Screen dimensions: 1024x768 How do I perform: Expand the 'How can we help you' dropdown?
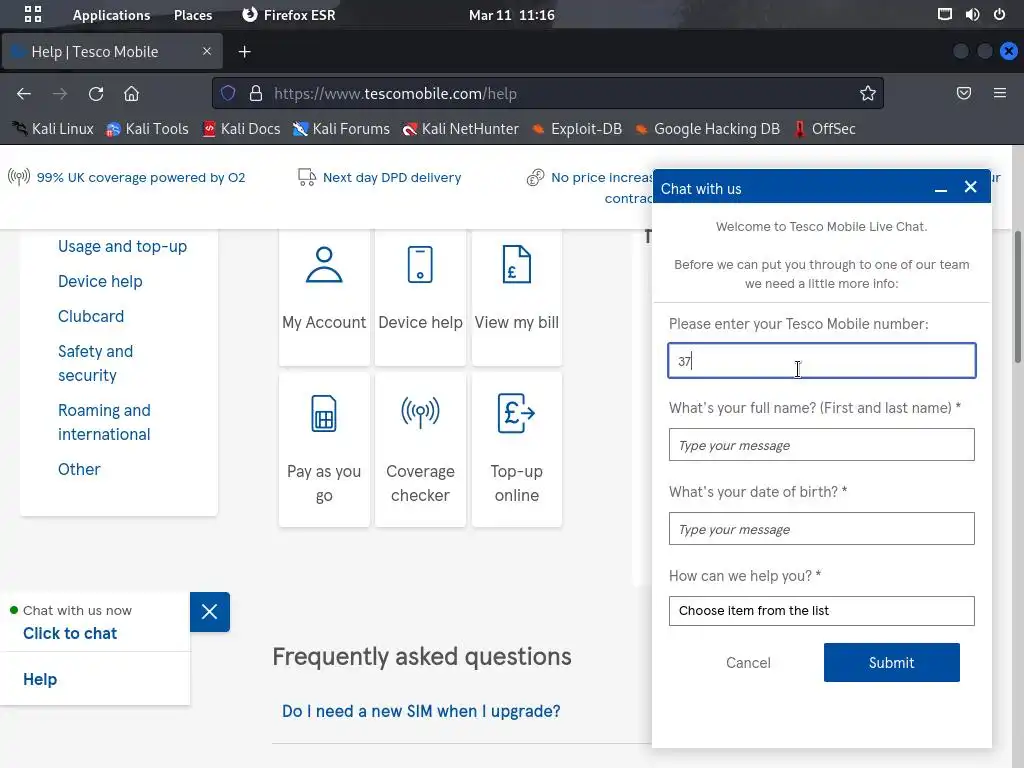[x=822, y=611]
